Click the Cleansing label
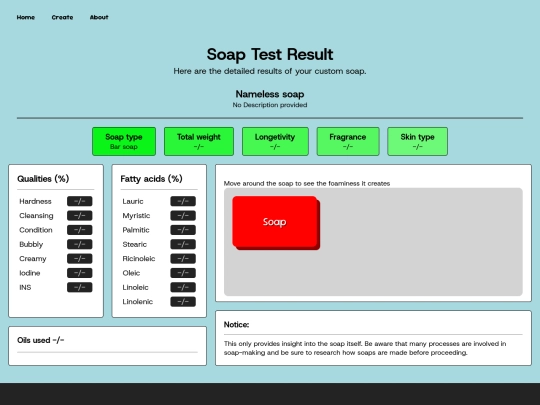The image size is (540, 405). (x=36, y=216)
